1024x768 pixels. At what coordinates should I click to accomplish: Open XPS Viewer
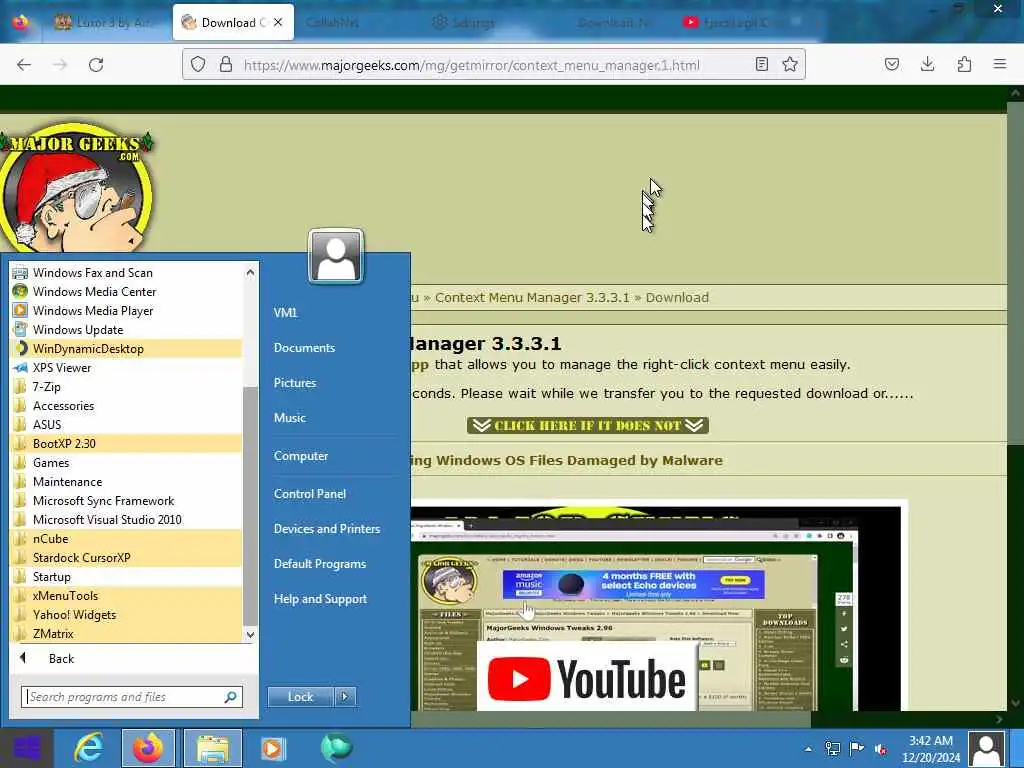(125, 367)
